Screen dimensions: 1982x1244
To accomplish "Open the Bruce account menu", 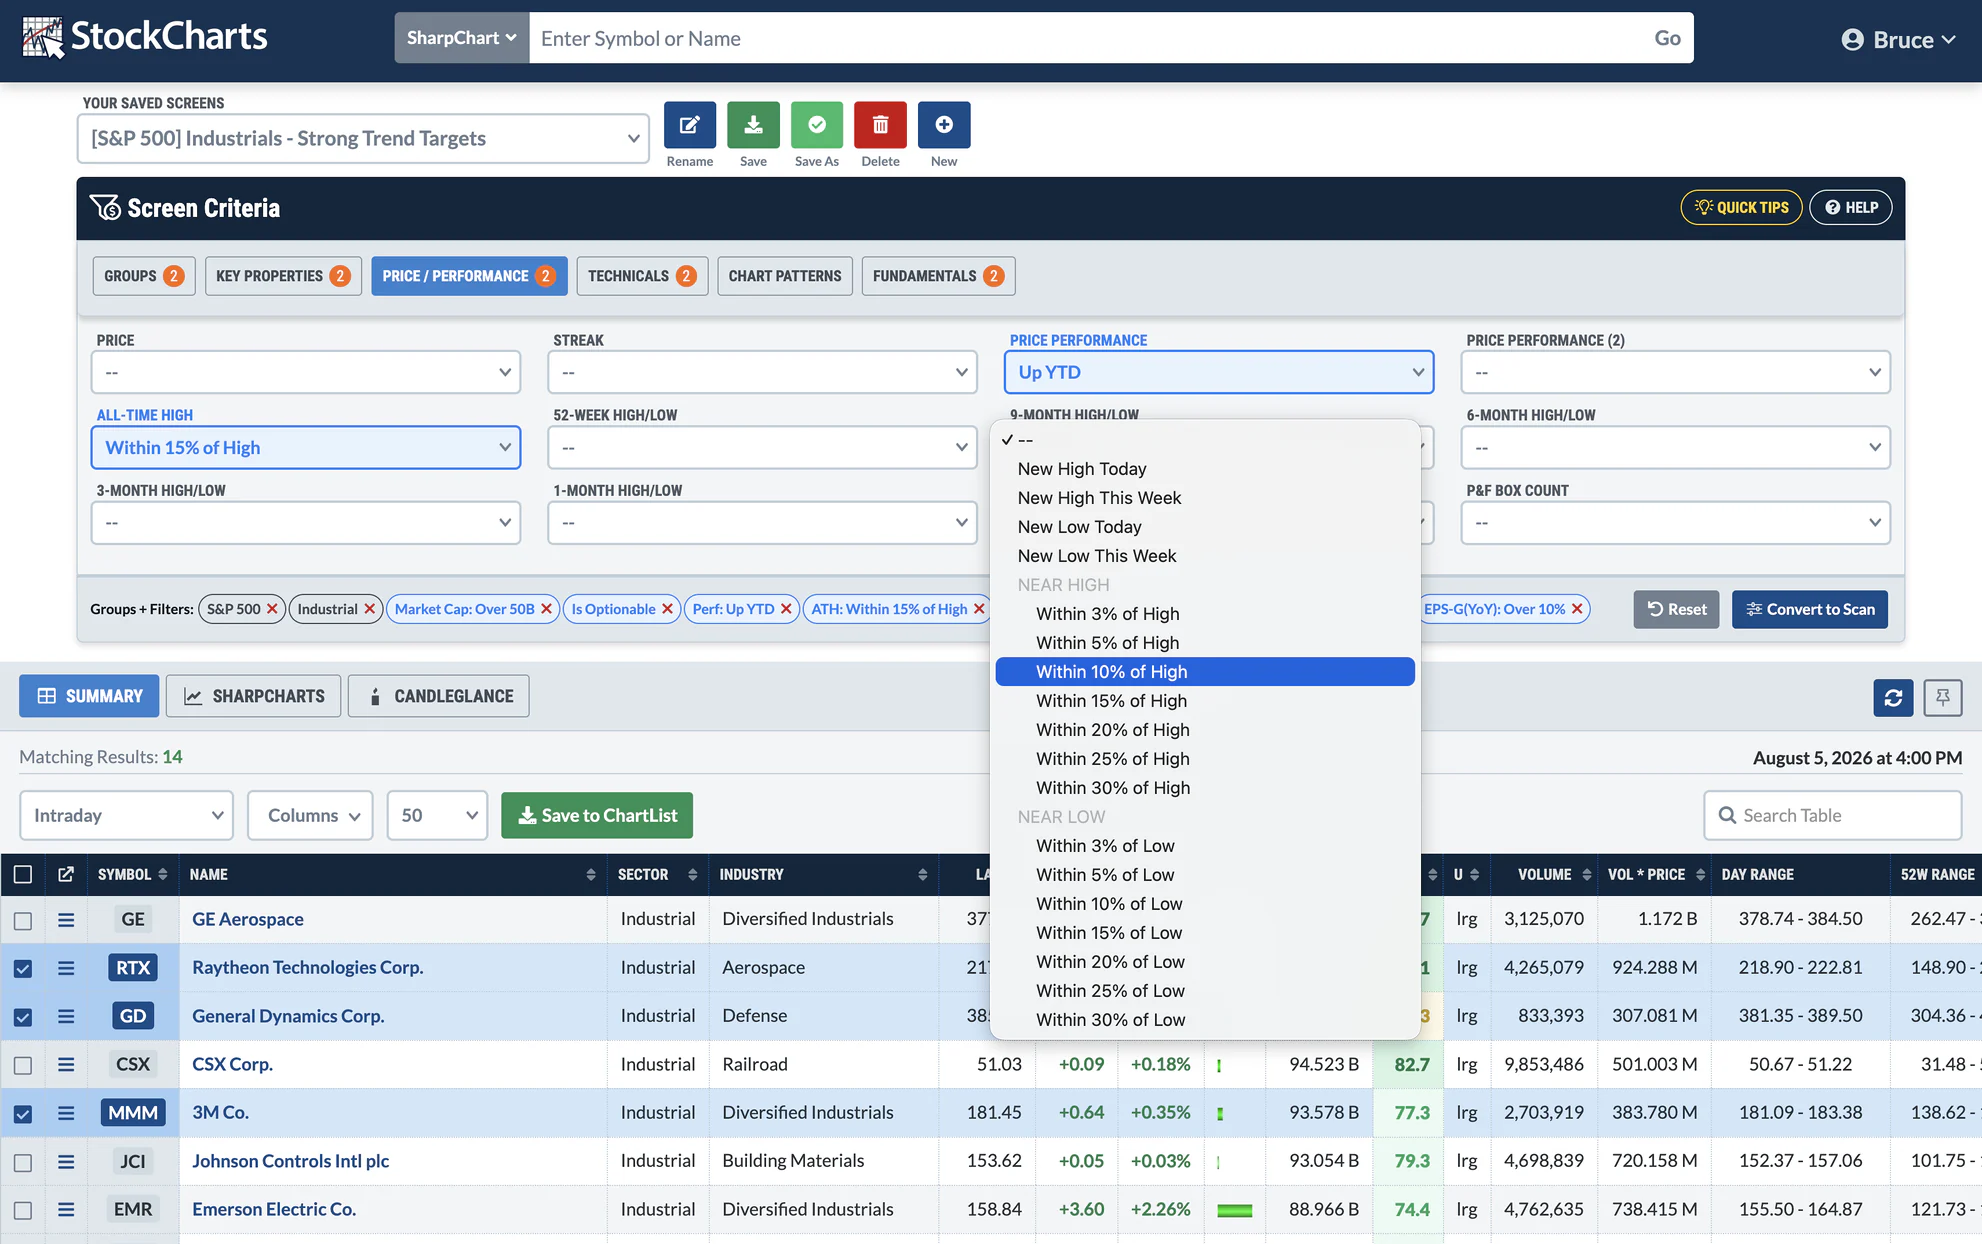I will (1898, 39).
